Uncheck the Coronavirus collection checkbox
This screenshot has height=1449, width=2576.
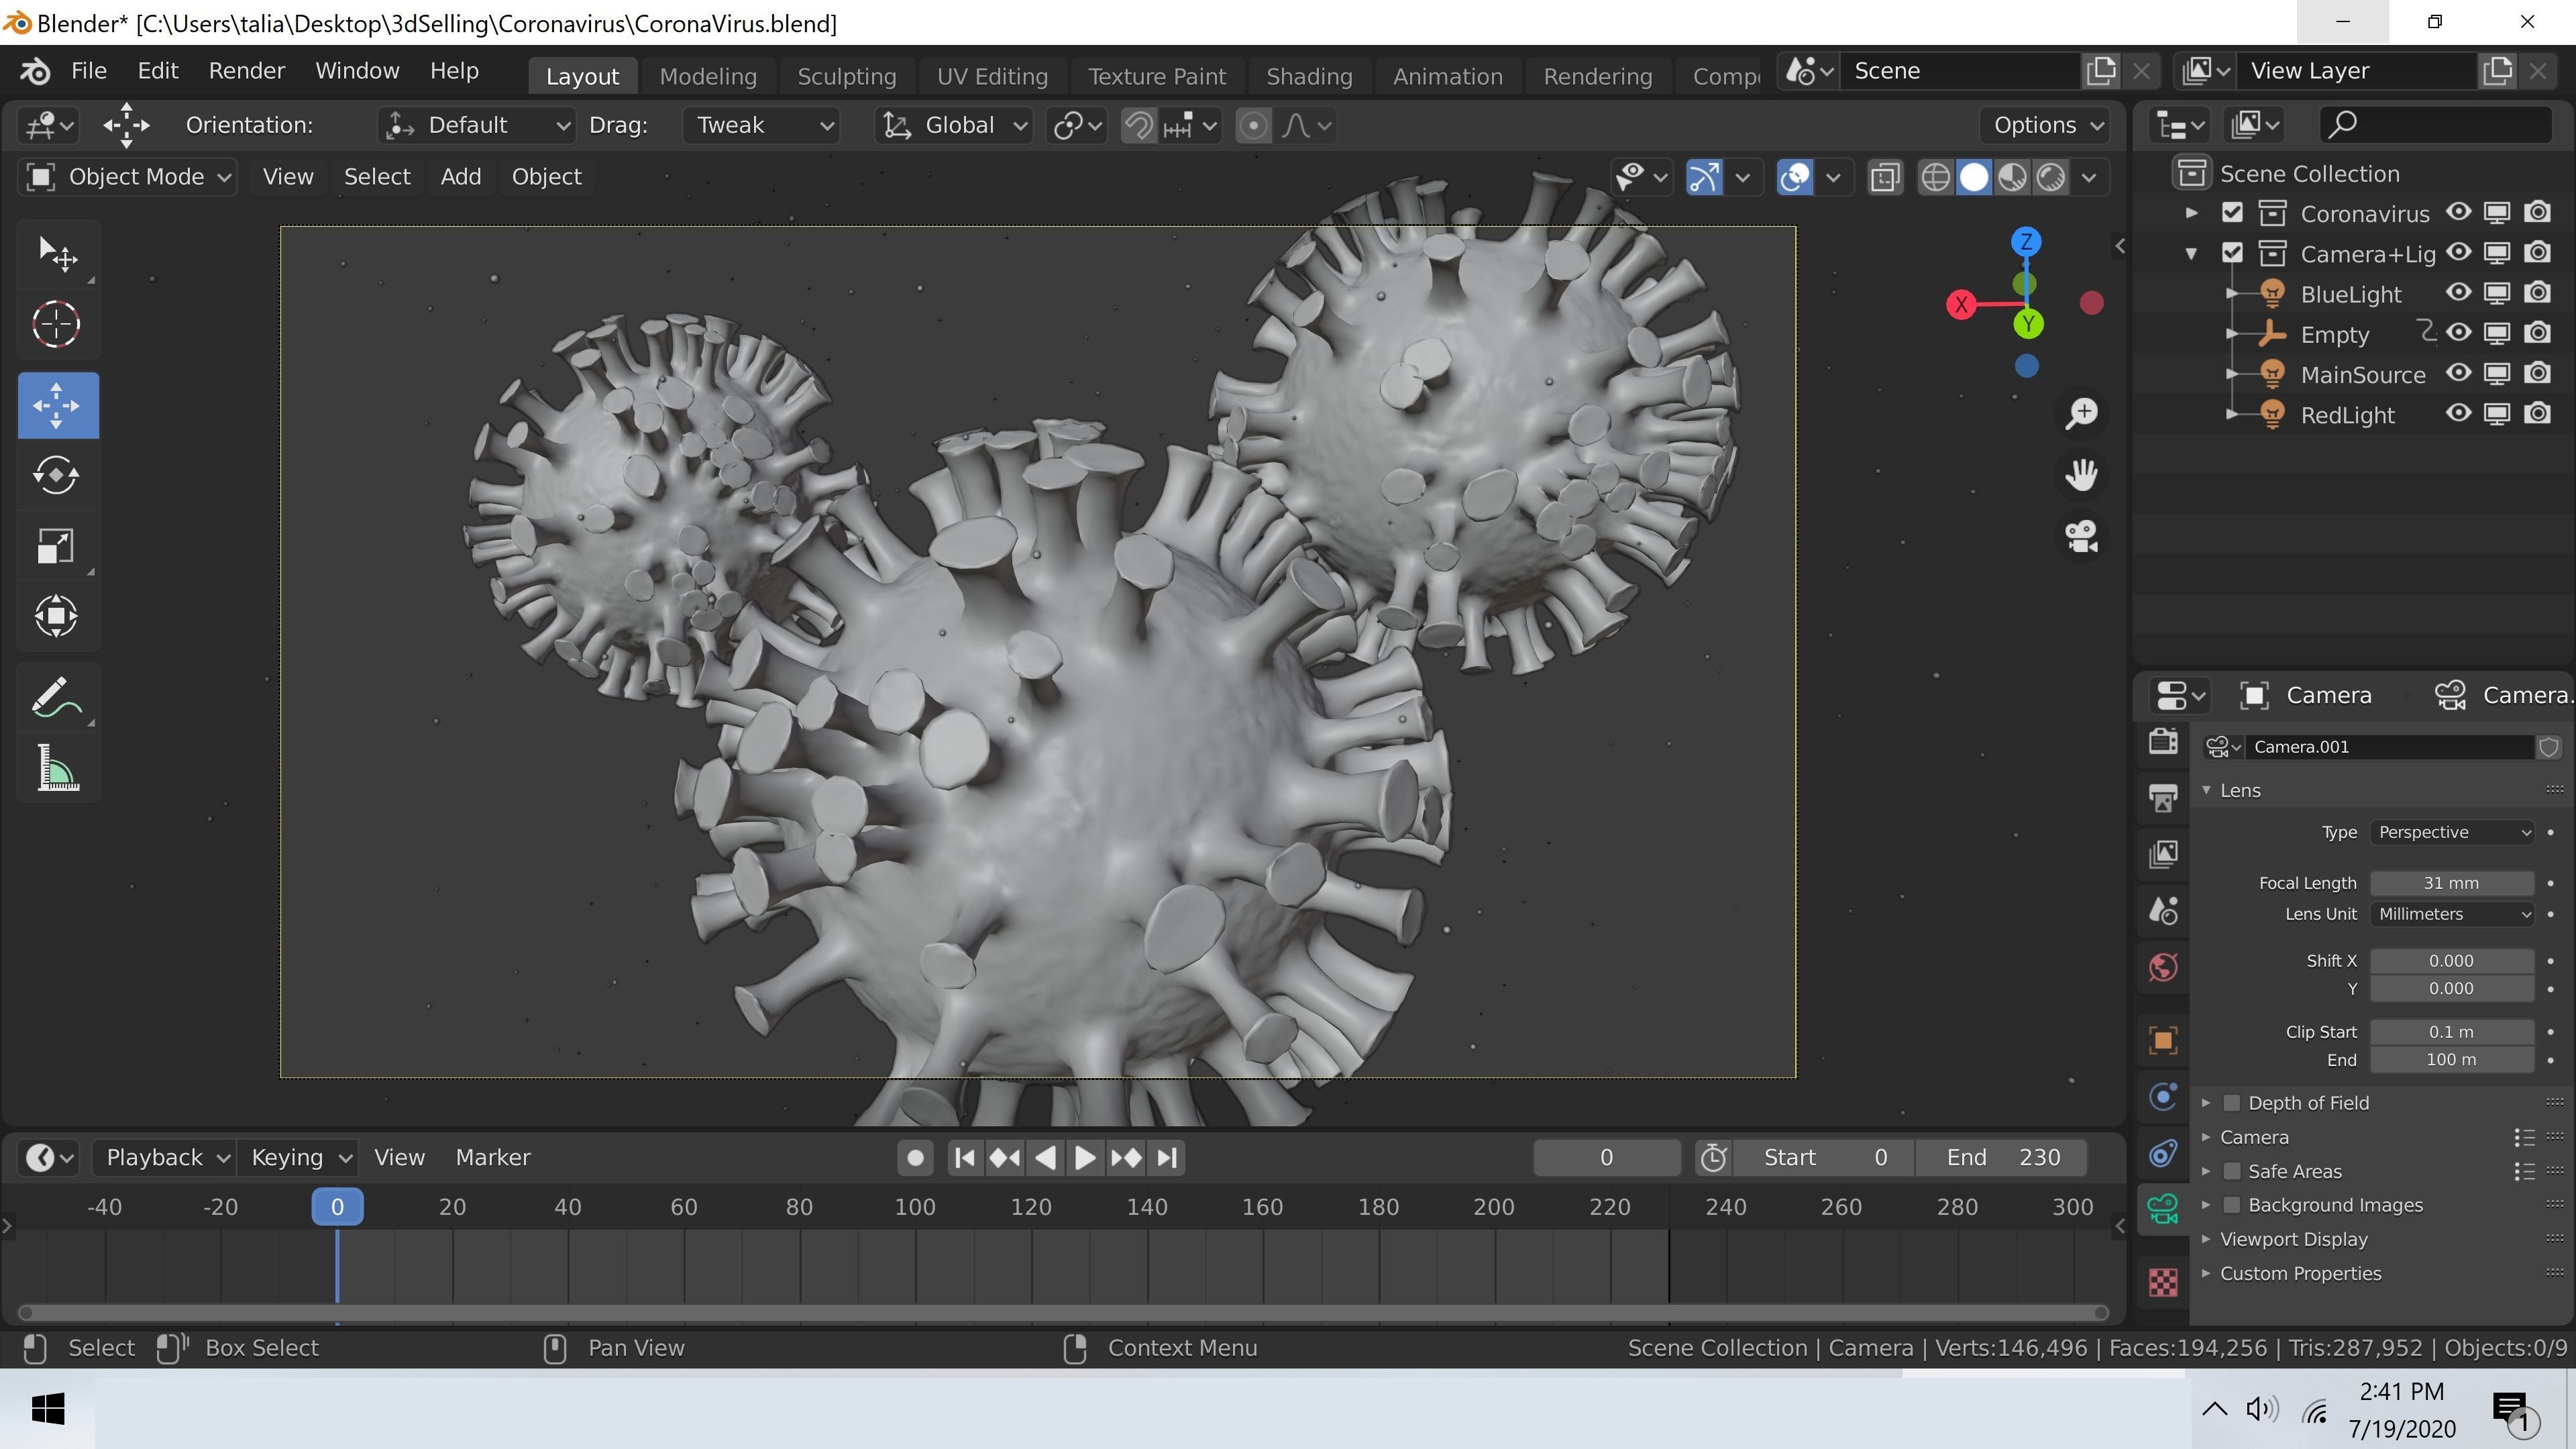coord(2232,213)
